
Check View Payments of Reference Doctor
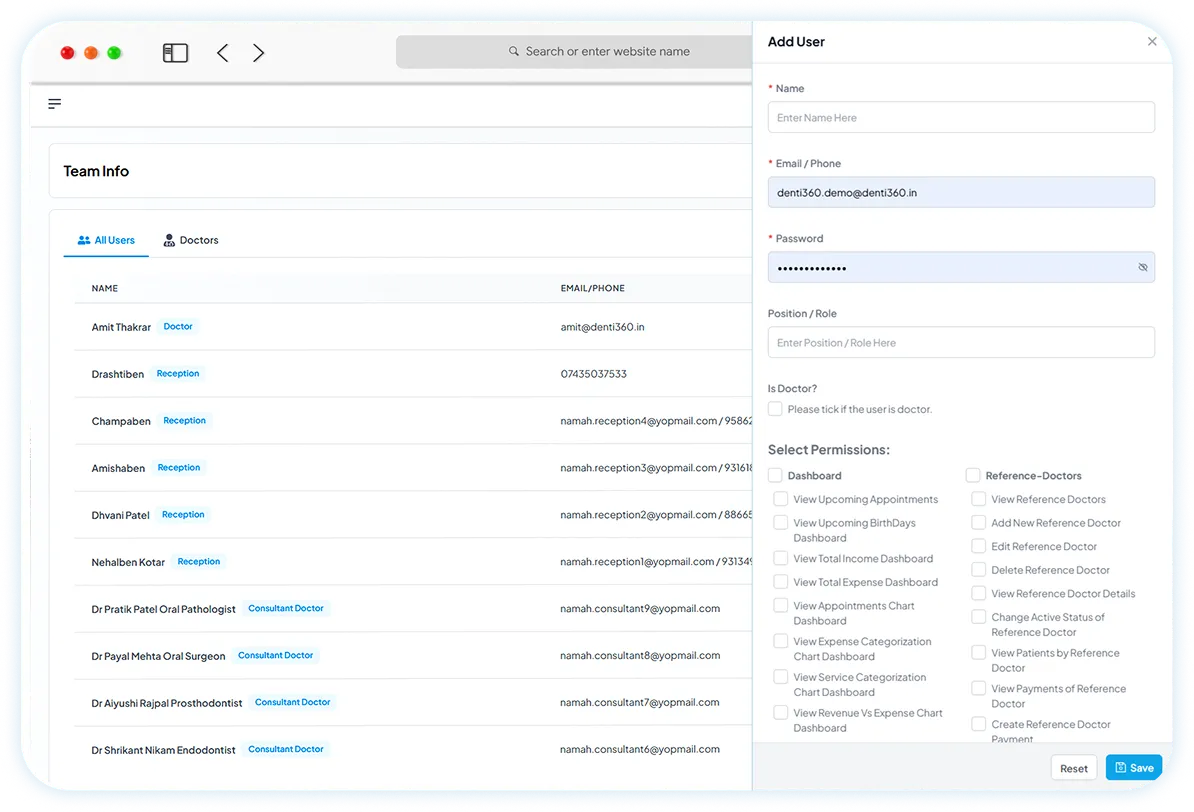coord(979,689)
